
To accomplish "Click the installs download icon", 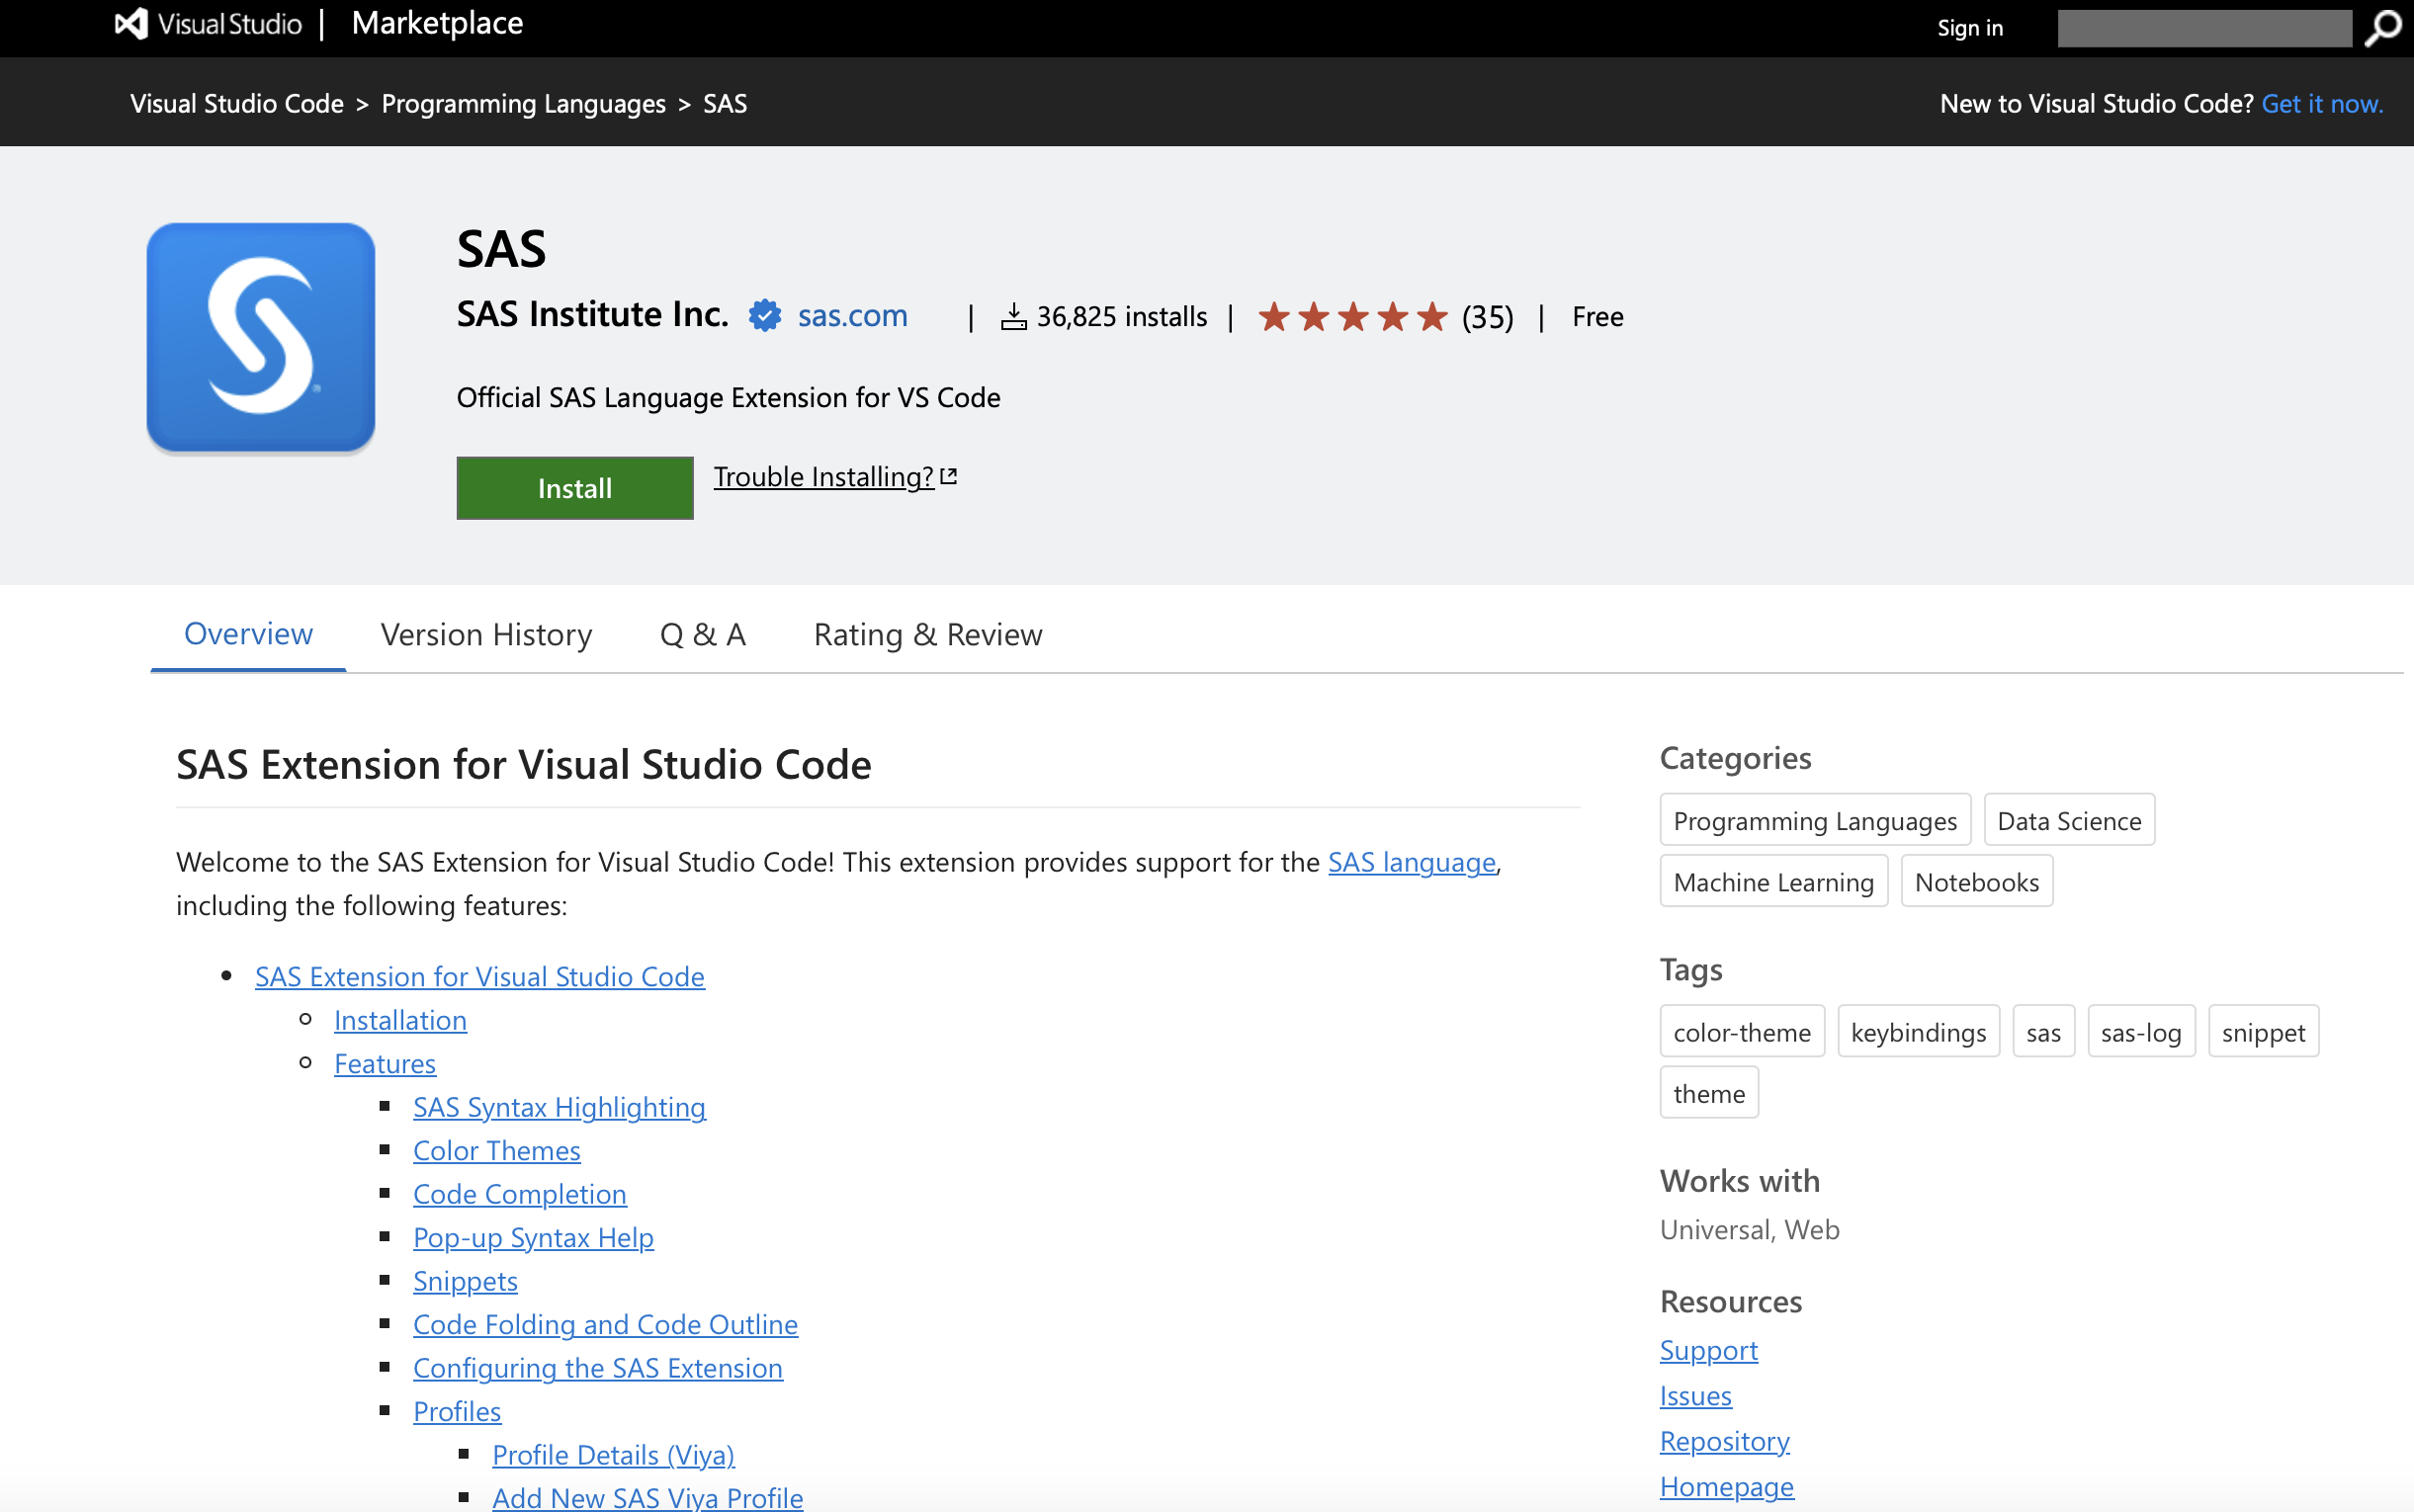I will tap(1013, 317).
